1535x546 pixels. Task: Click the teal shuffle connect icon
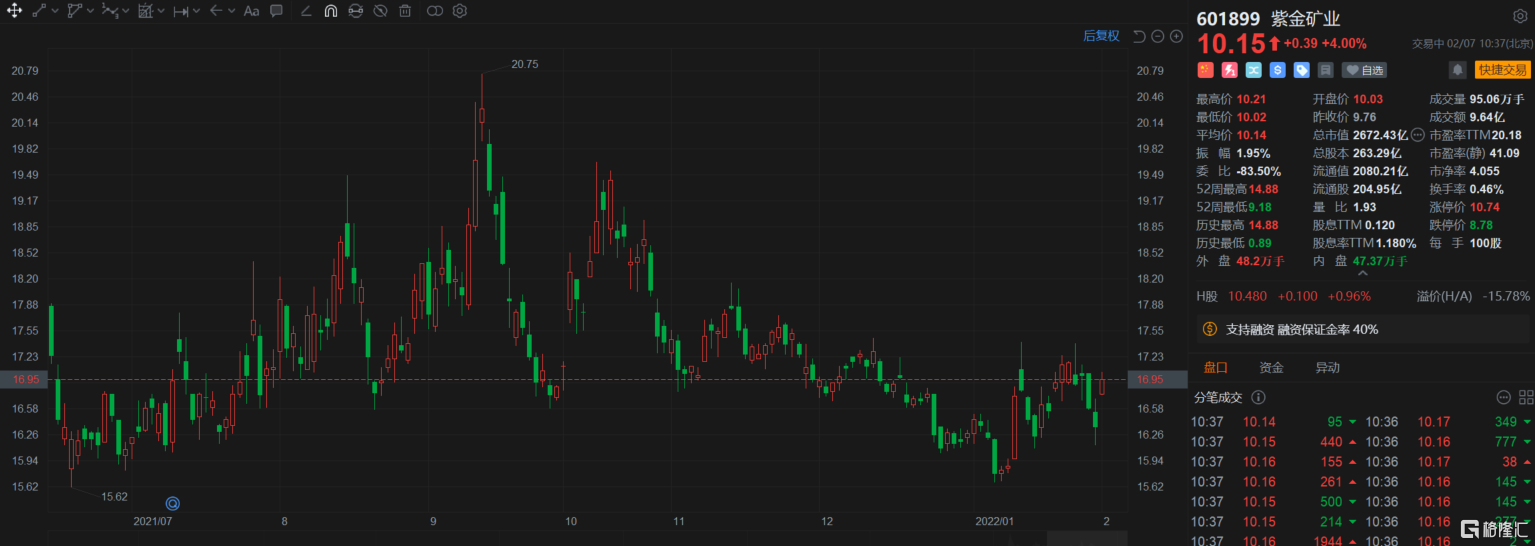tap(1253, 70)
